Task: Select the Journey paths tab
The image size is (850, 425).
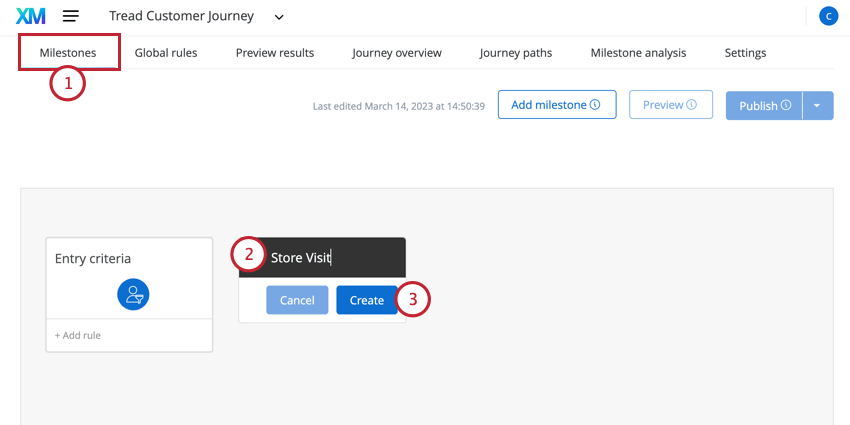Action: pos(515,53)
